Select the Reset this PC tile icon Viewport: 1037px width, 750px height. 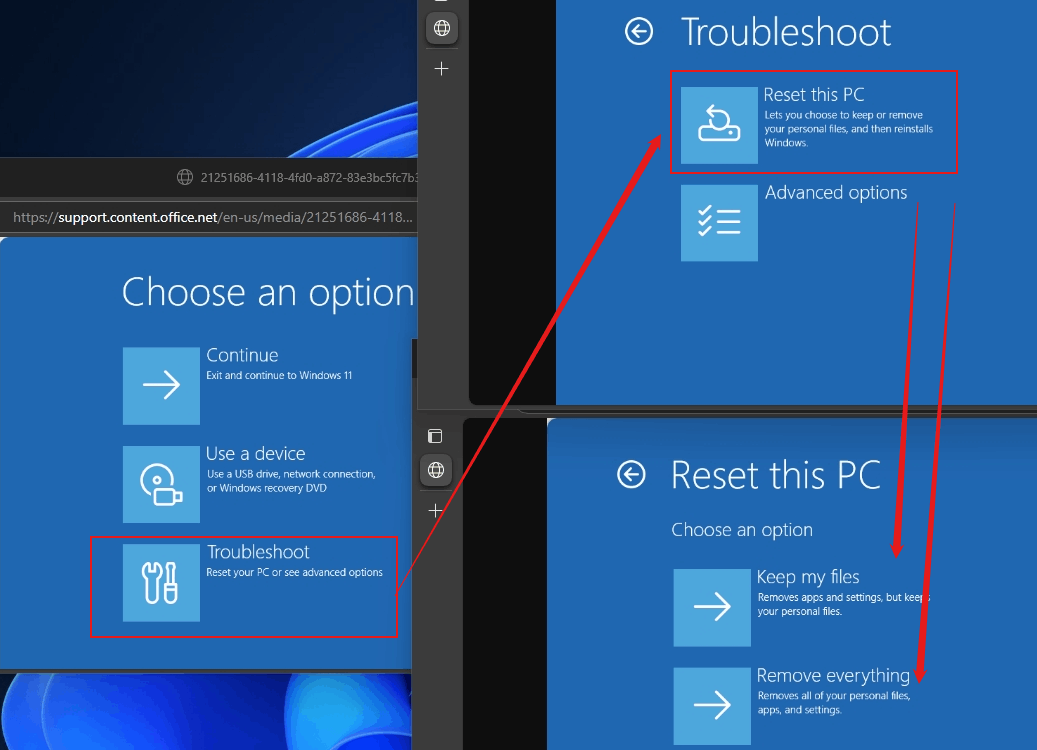[719, 125]
